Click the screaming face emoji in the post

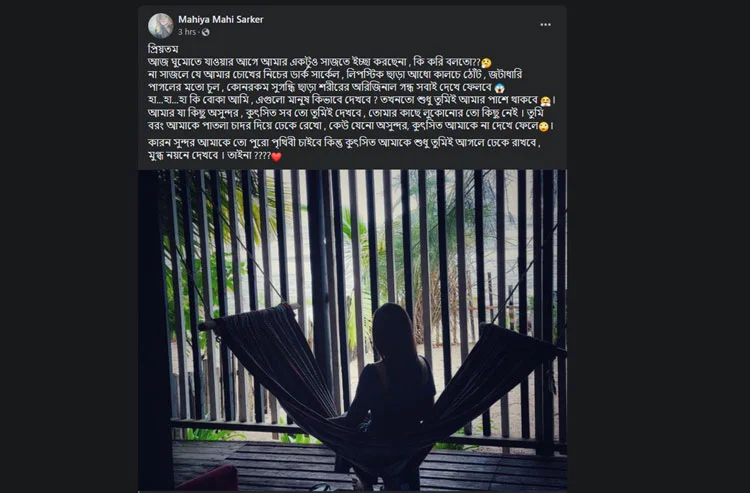pyautogui.click(x=500, y=88)
